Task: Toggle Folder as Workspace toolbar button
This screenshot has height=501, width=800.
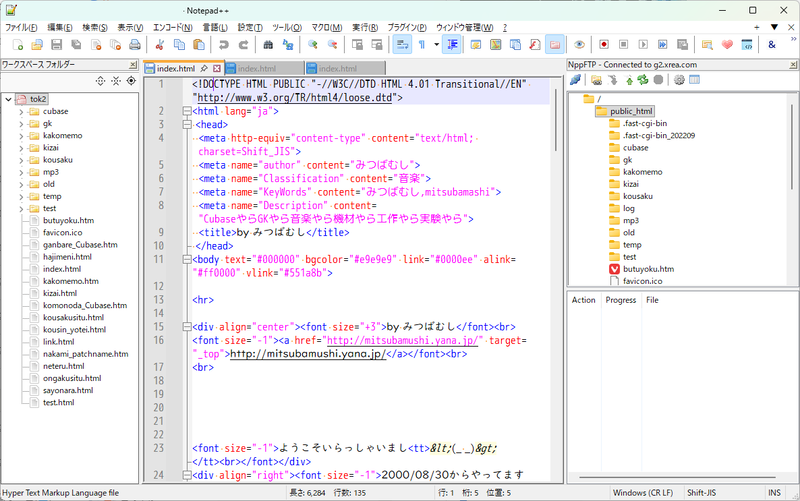Action: (x=555, y=45)
